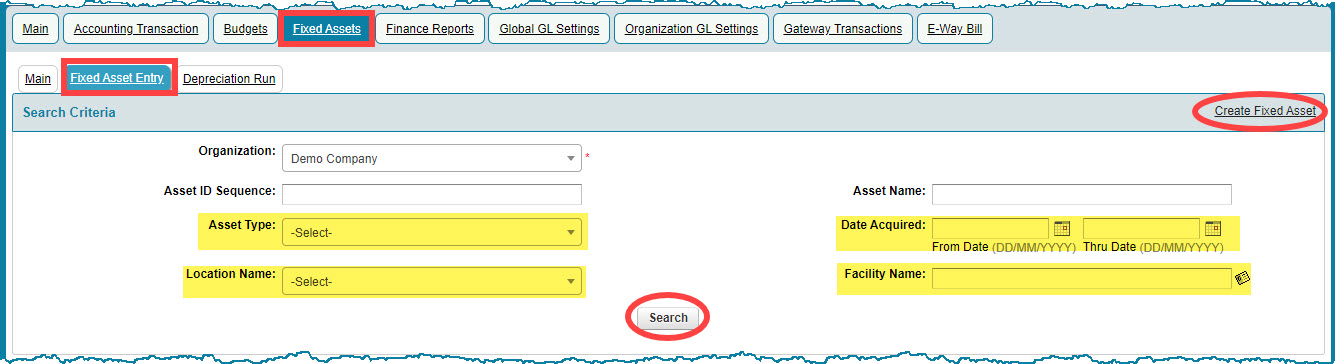Open the top-level Main tab

(35, 29)
